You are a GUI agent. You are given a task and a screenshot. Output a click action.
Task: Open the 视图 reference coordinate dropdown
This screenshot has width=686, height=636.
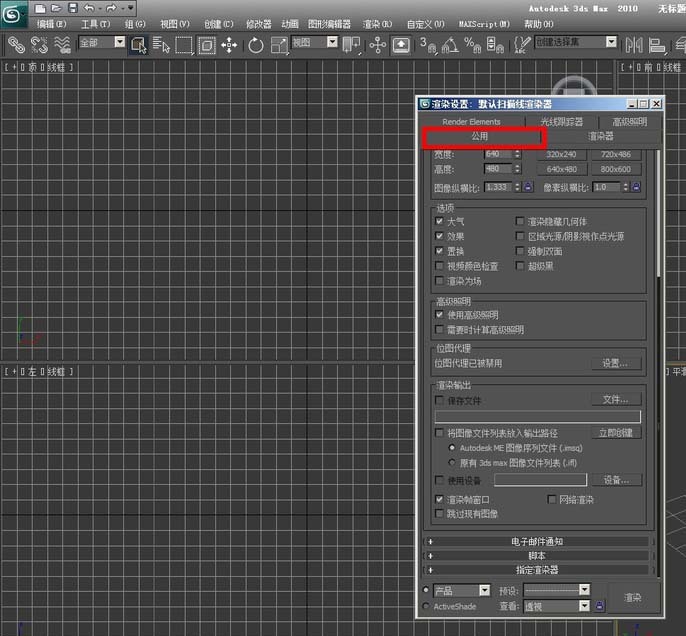332,42
